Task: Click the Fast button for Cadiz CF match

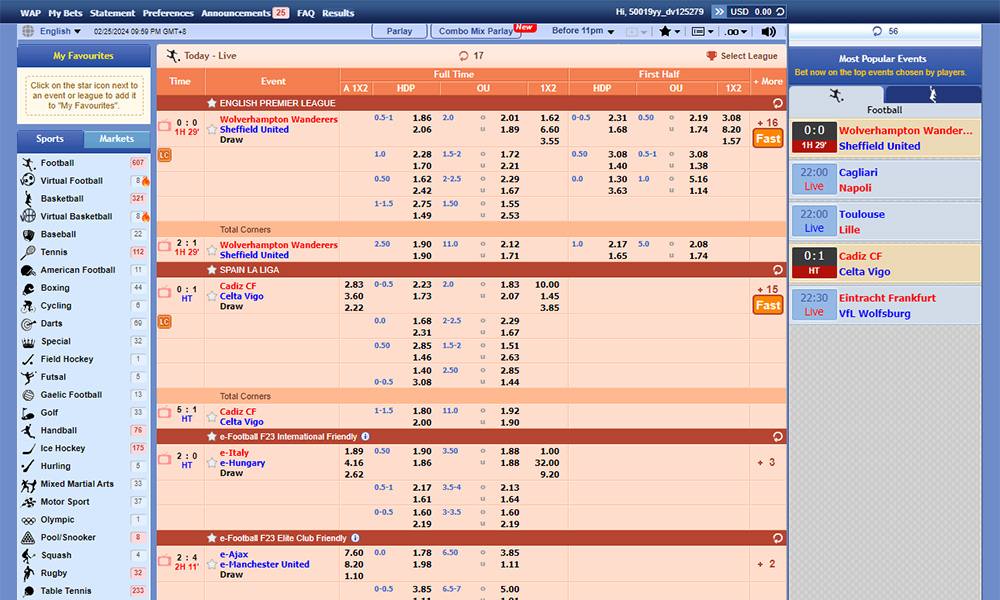Action: click(x=768, y=305)
